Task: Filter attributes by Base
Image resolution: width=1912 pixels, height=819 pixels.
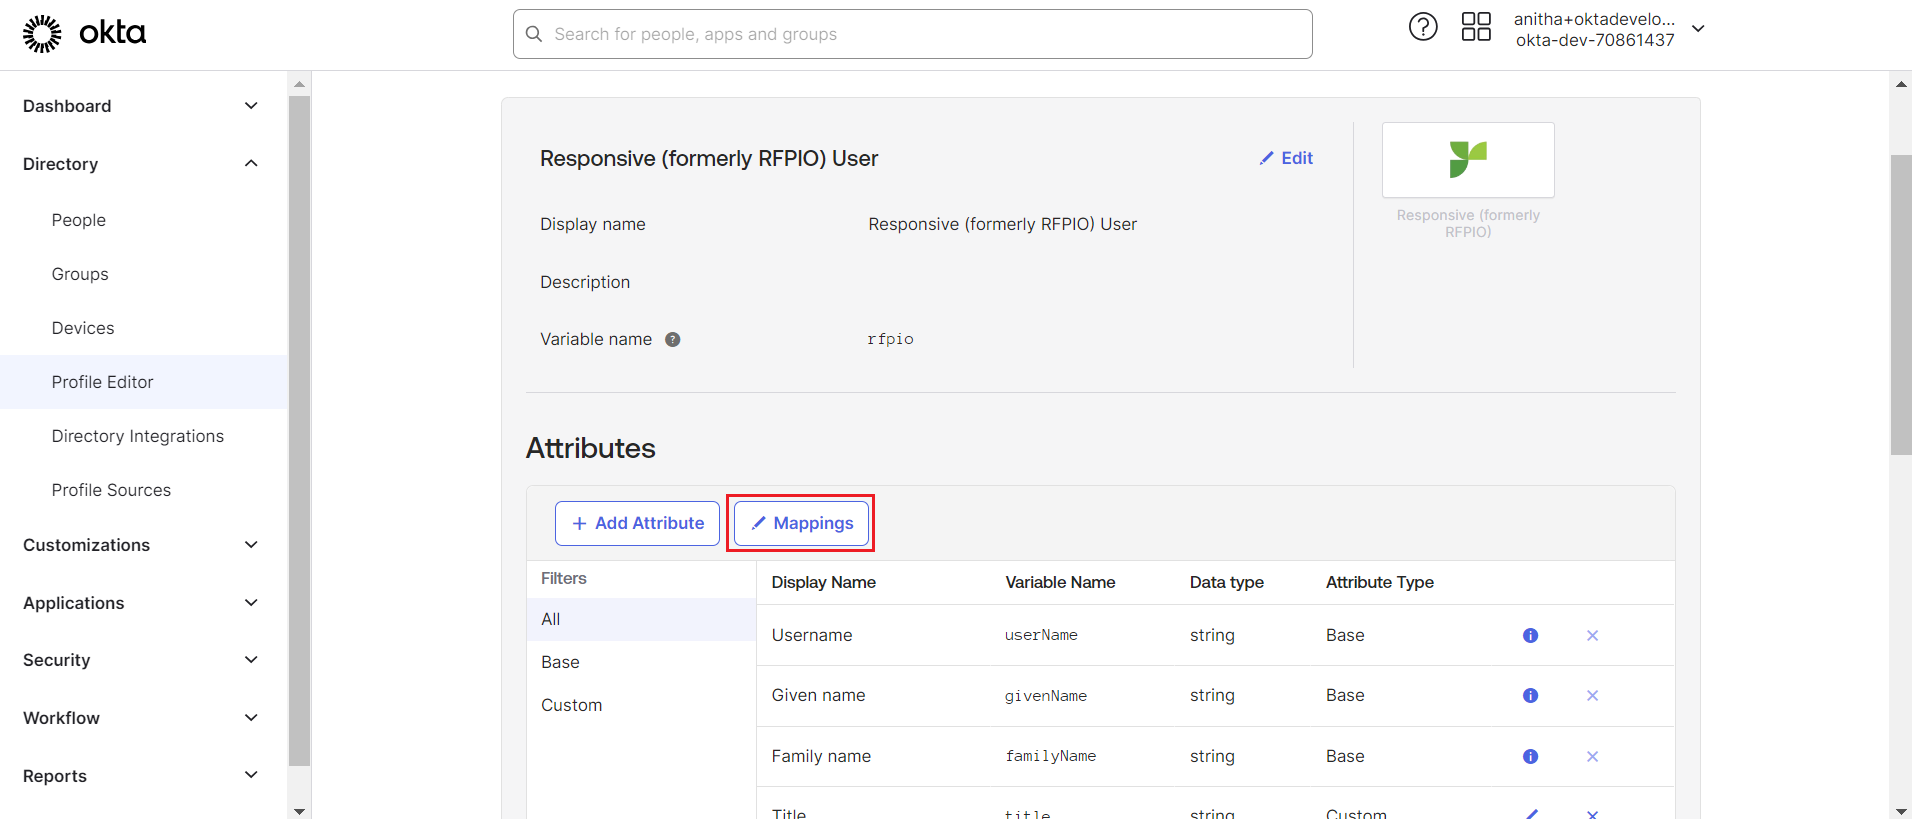Action: [x=641, y=662]
